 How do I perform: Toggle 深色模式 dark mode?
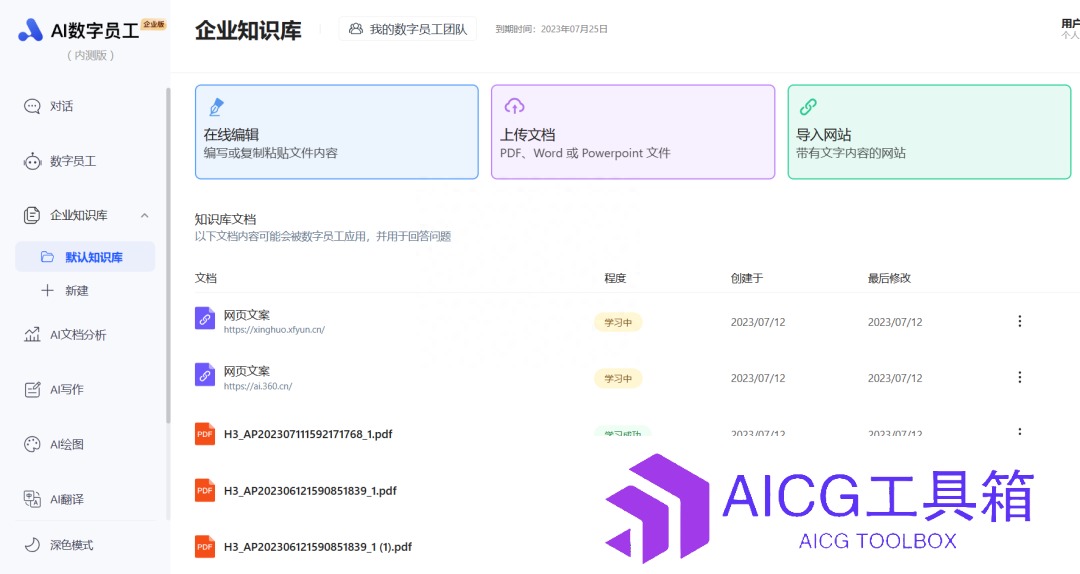pos(72,545)
